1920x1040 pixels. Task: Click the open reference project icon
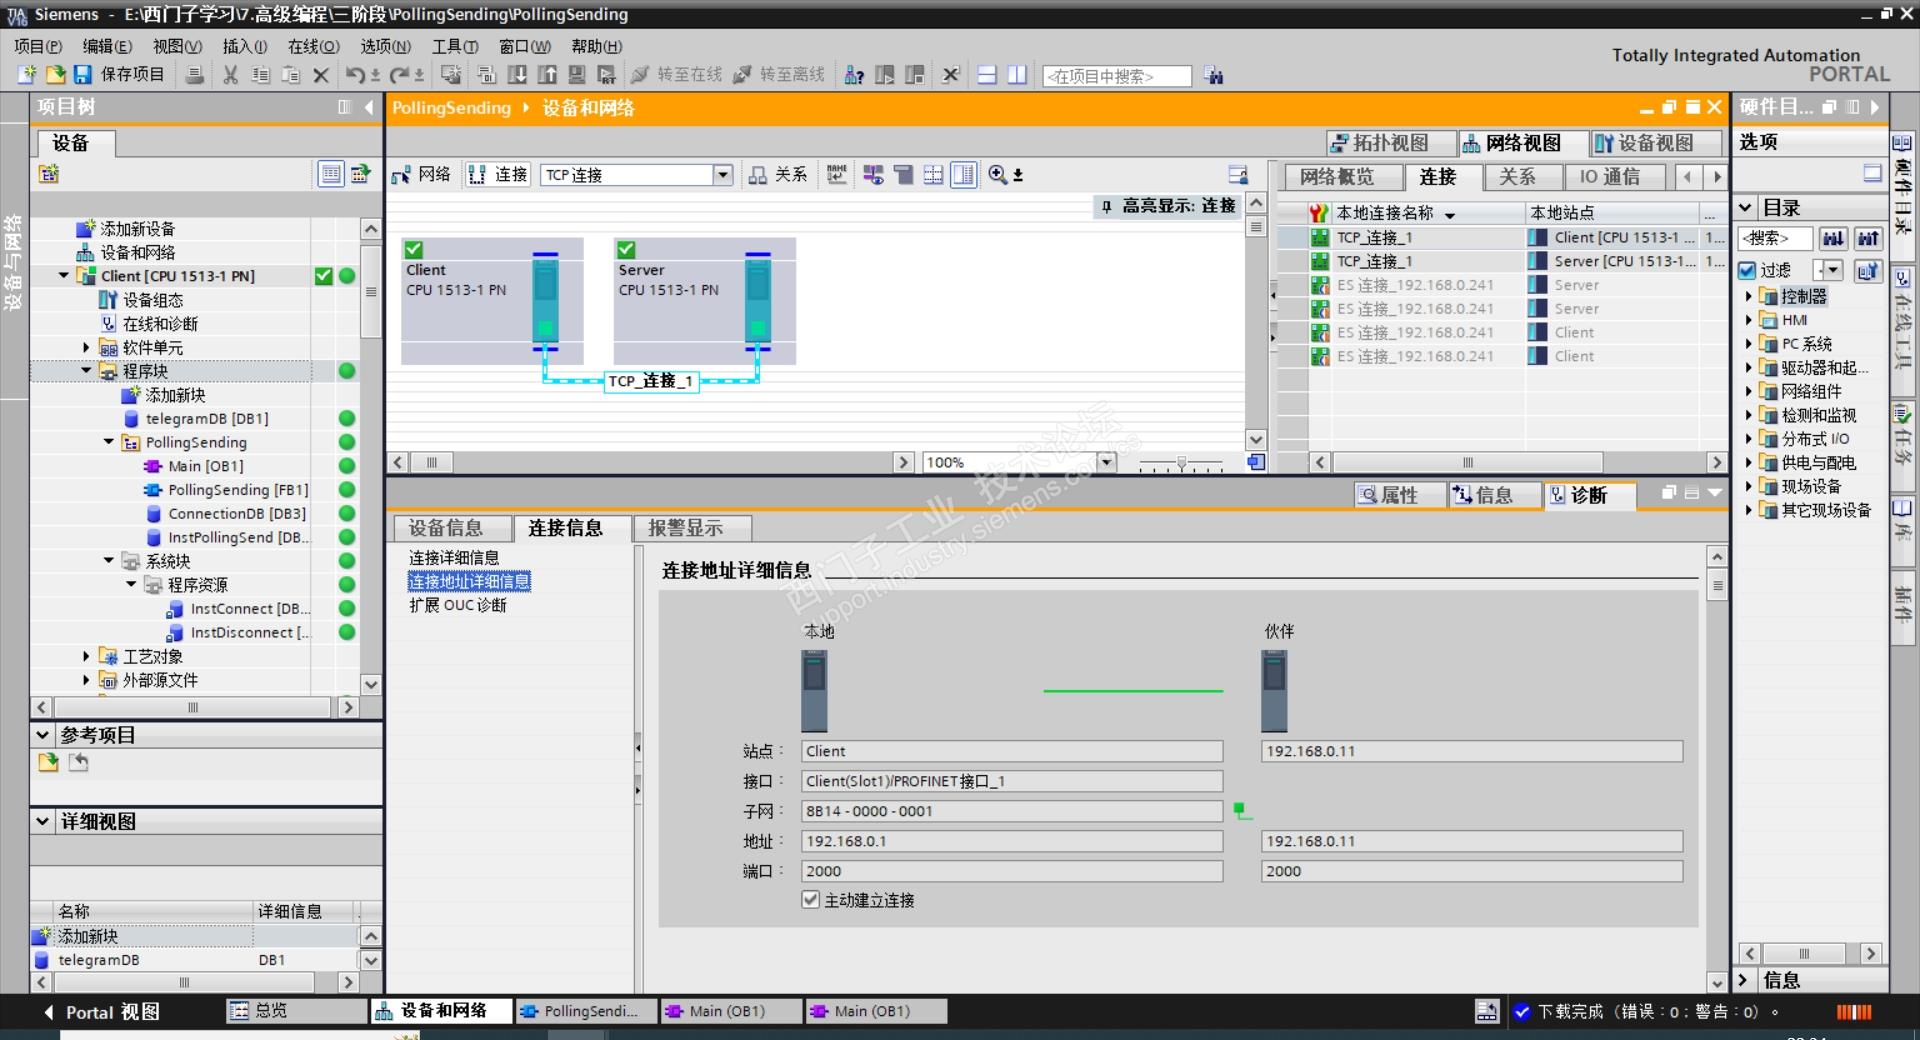pos(48,763)
